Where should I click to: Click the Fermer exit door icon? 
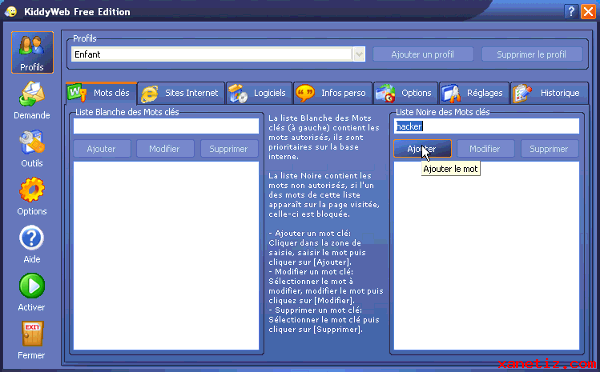(x=32, y=340)
